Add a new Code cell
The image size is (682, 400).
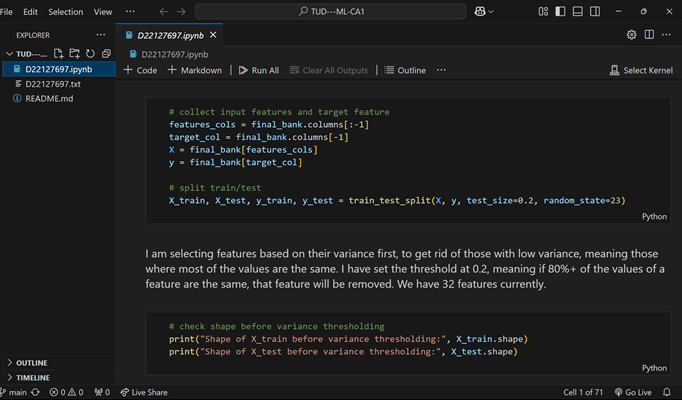140,70
